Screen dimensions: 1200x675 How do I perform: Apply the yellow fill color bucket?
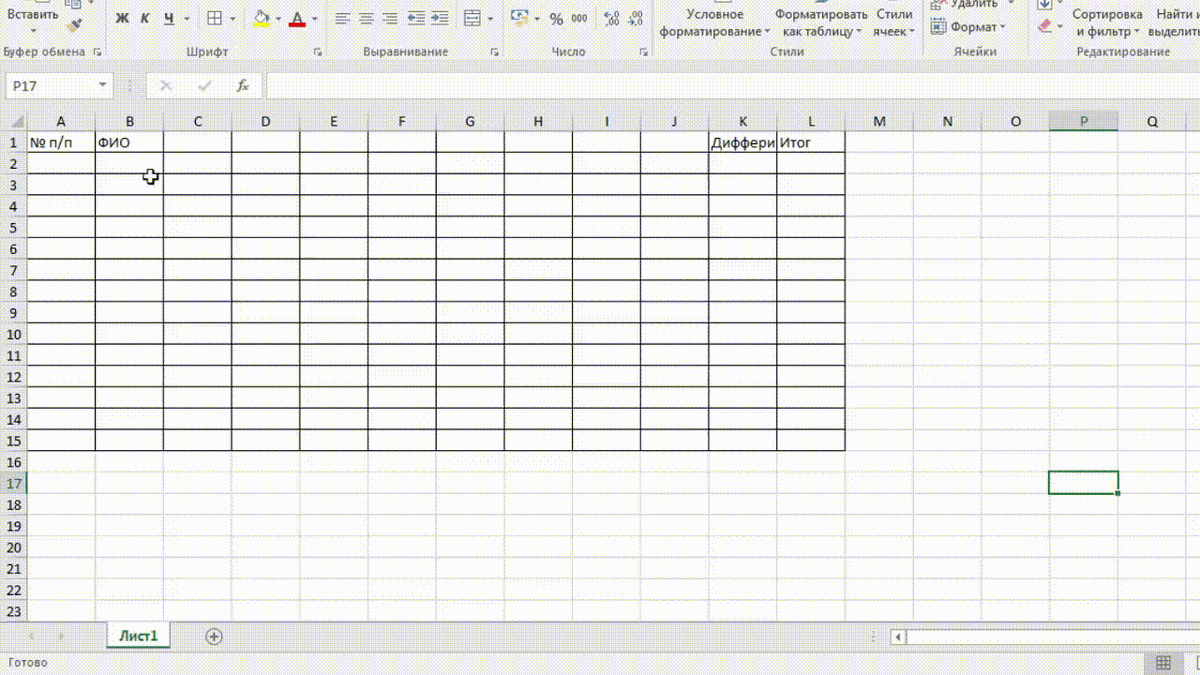pyautogui.click(x=262, y=19)
